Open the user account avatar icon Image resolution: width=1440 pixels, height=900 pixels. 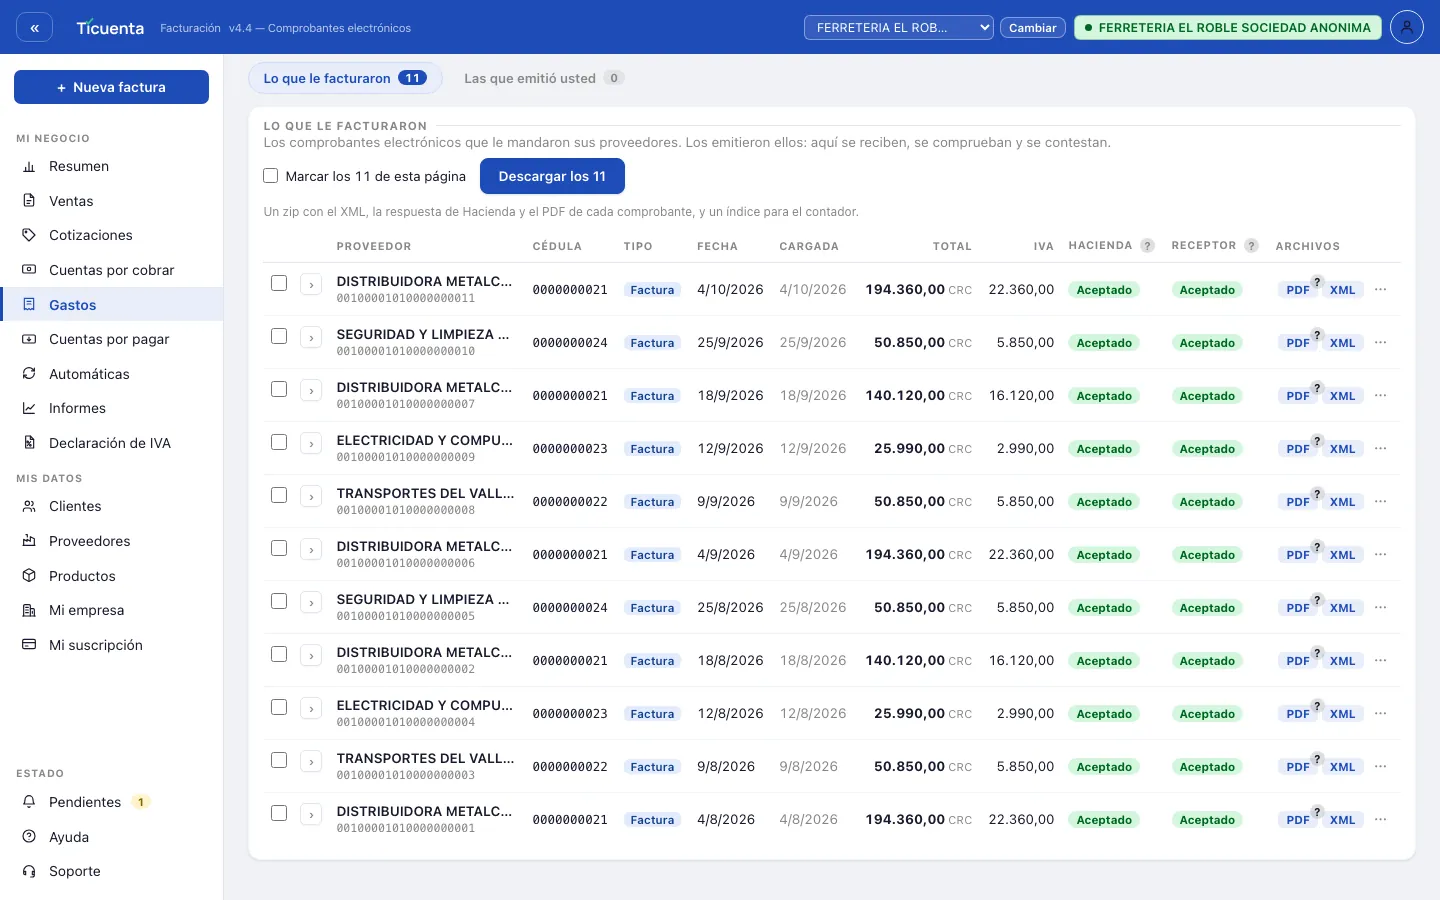(1407, 27)
